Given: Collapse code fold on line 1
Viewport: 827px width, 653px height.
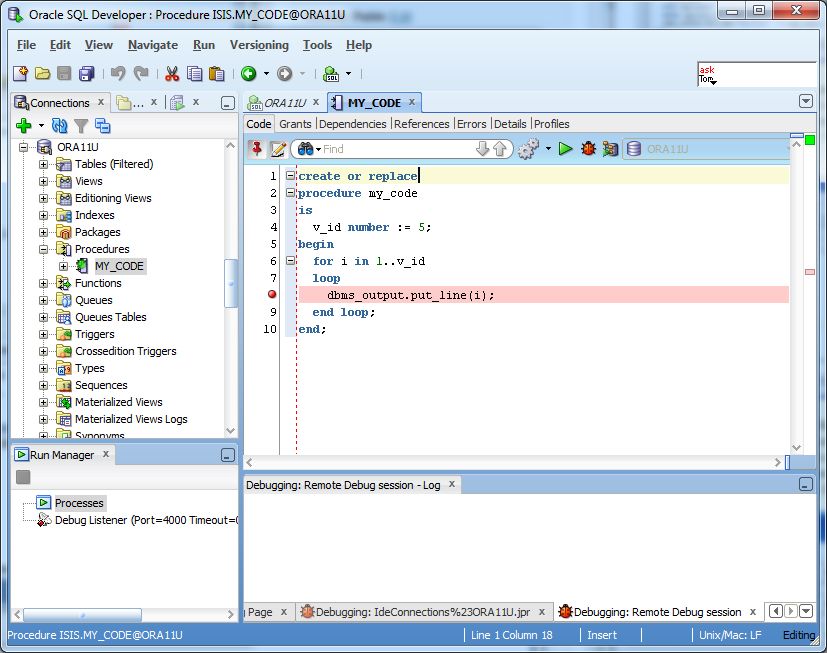Looking at the screenshot, I should (x=290, y=175).
